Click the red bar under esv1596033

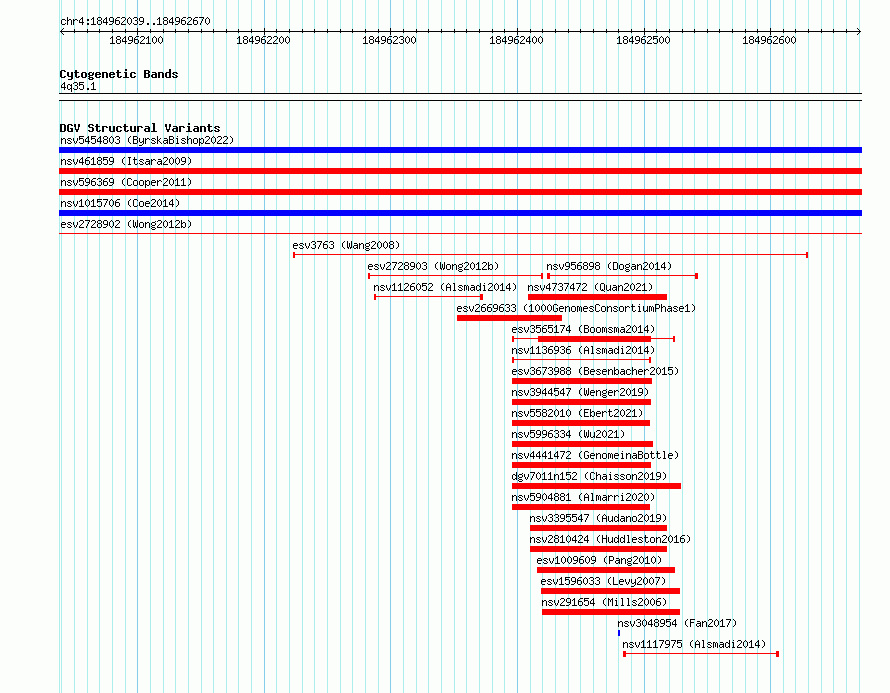pos(610,591)
